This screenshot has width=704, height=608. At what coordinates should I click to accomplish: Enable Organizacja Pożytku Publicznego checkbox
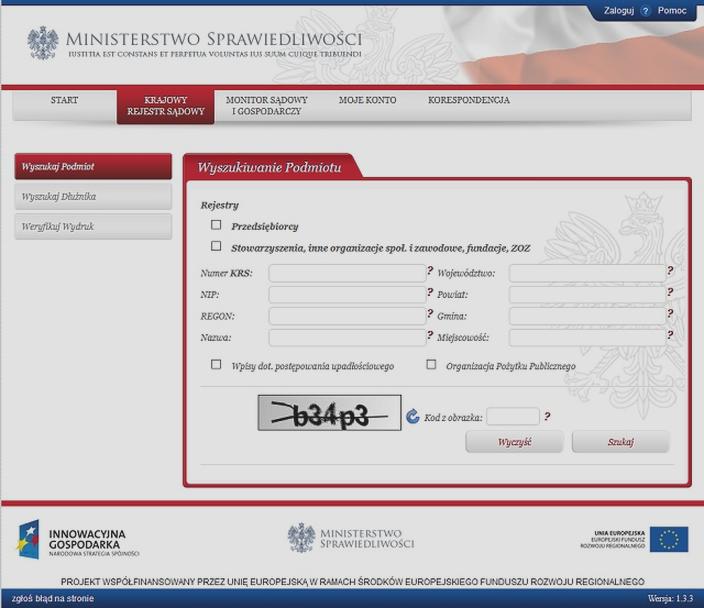point(431,364)
